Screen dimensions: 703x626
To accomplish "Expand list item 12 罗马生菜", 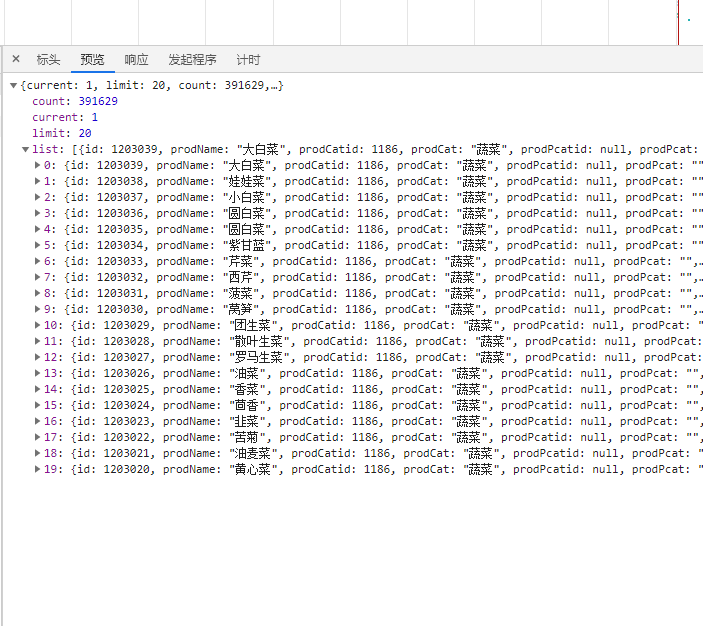I will [x=38, y=358].
